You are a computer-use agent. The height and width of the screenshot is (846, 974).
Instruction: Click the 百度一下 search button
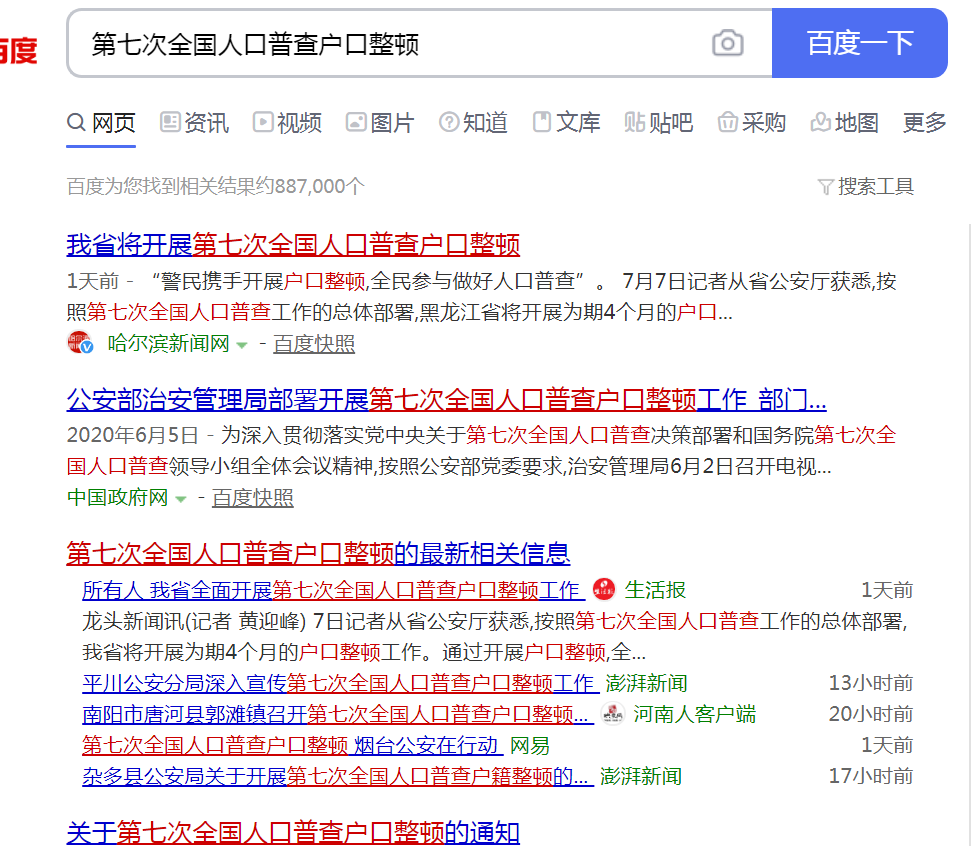pos(860,43)
